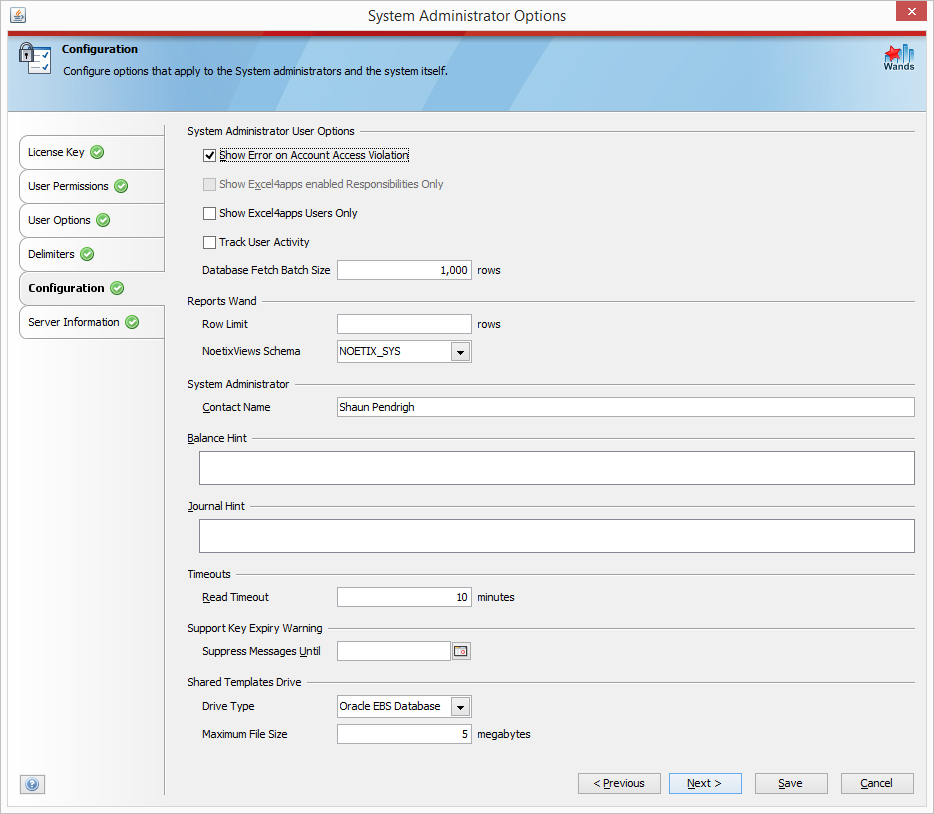This screenshot has width=934, height=814.
Task: Click the 'minutes' unit label
Action: coord(496,597)
